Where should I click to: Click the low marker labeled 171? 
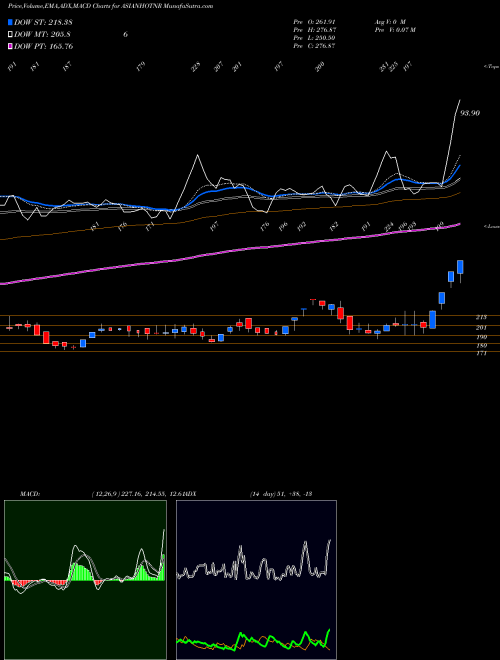click(x=150, y=225)
